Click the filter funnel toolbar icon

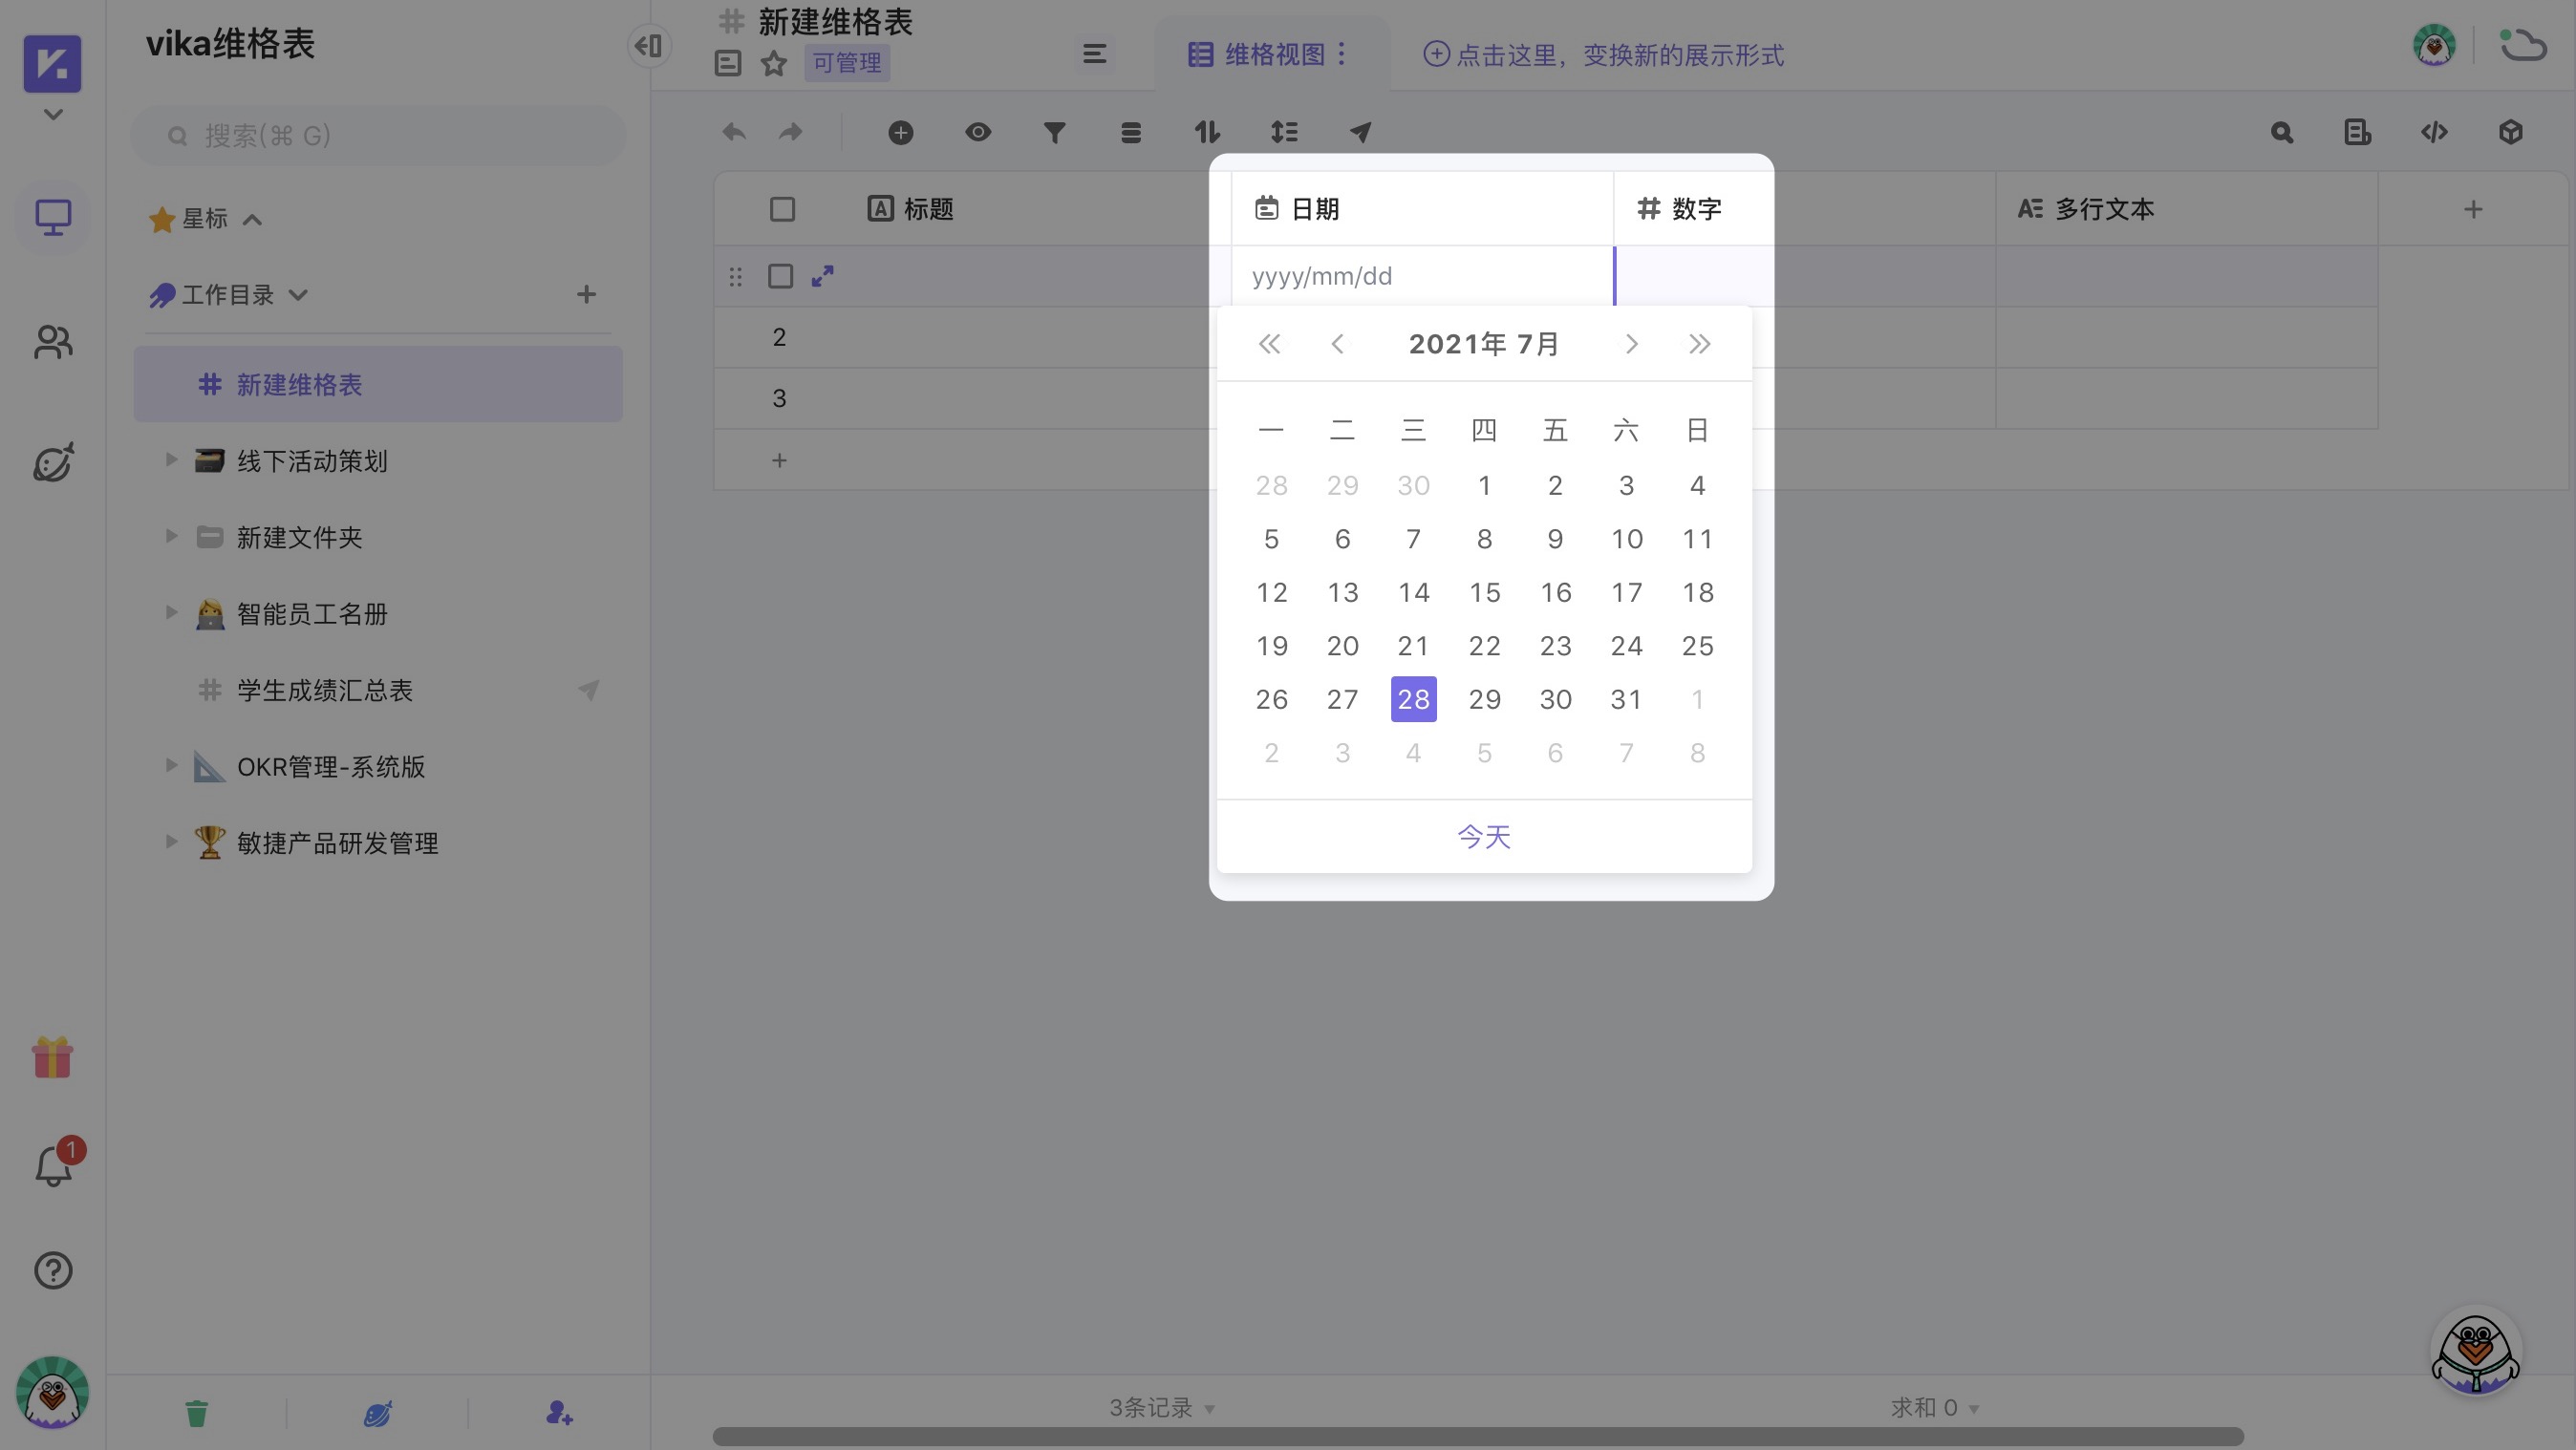click(1054, 132)
